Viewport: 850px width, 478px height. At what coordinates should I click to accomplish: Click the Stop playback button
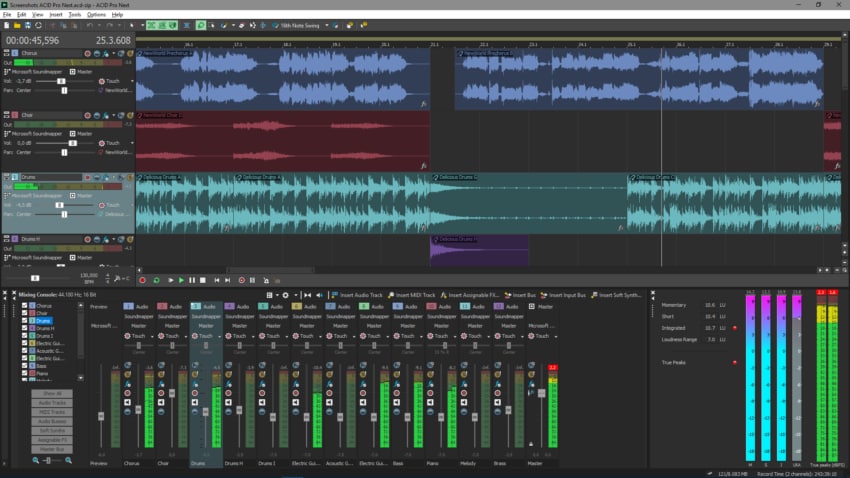coord(205,280)
